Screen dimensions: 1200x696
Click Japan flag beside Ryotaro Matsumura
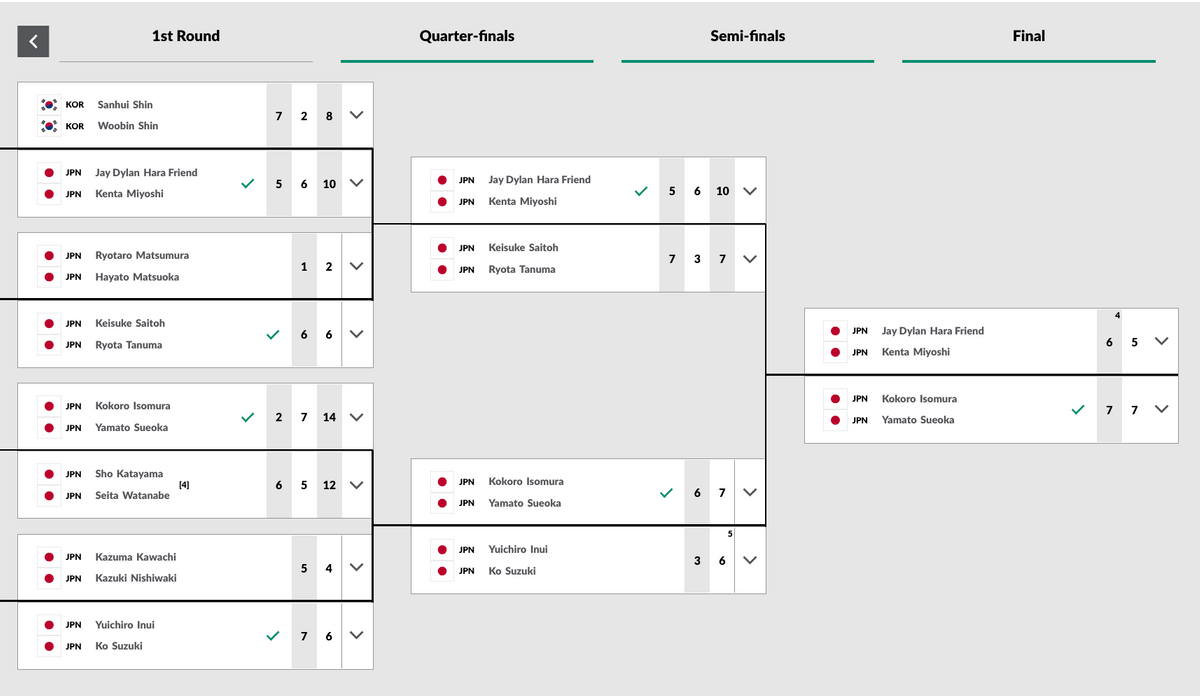pos(48,256)
